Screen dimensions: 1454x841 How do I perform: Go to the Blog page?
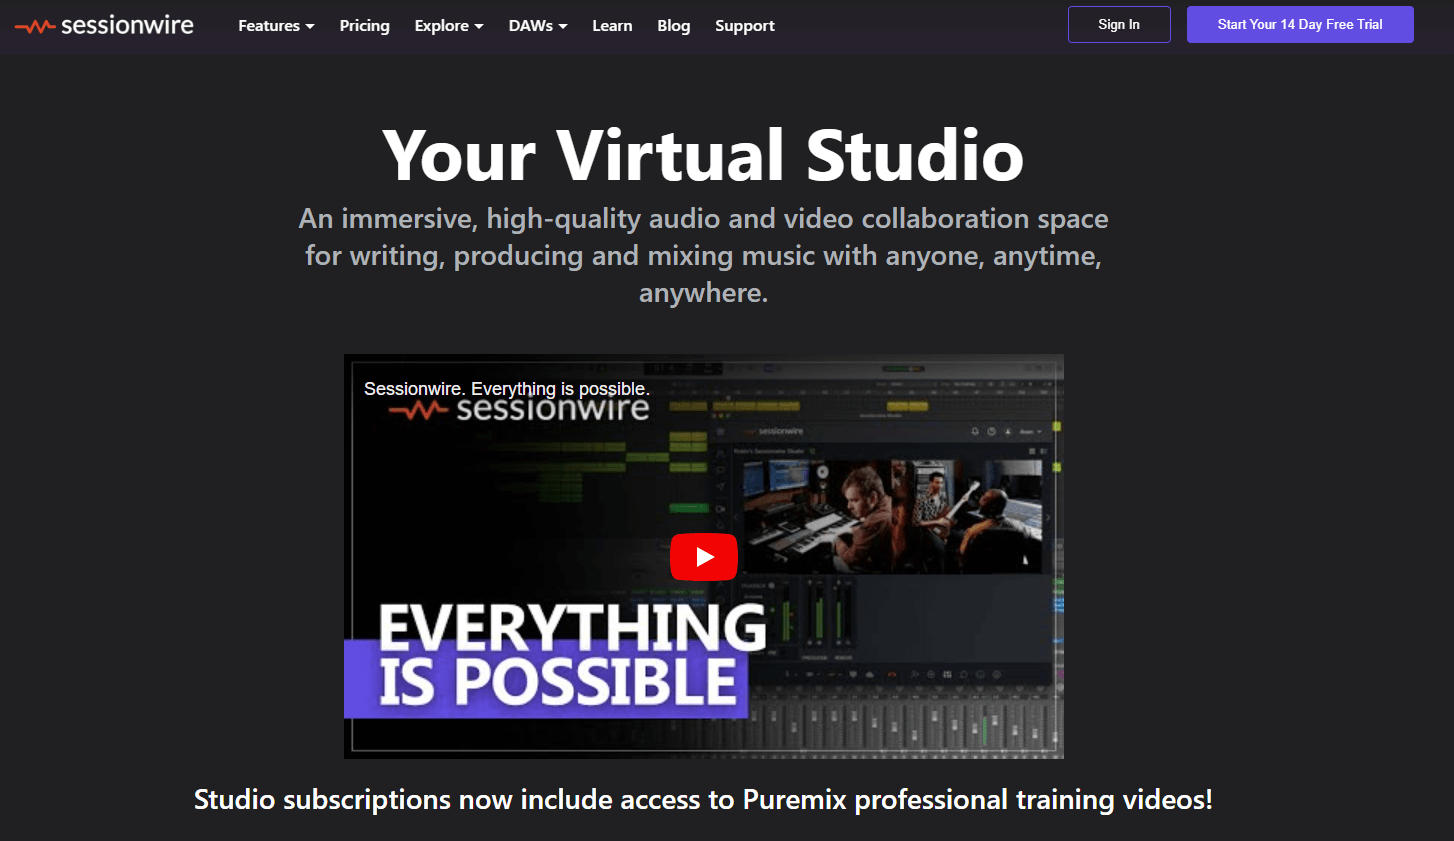click(x=673, y=26)
